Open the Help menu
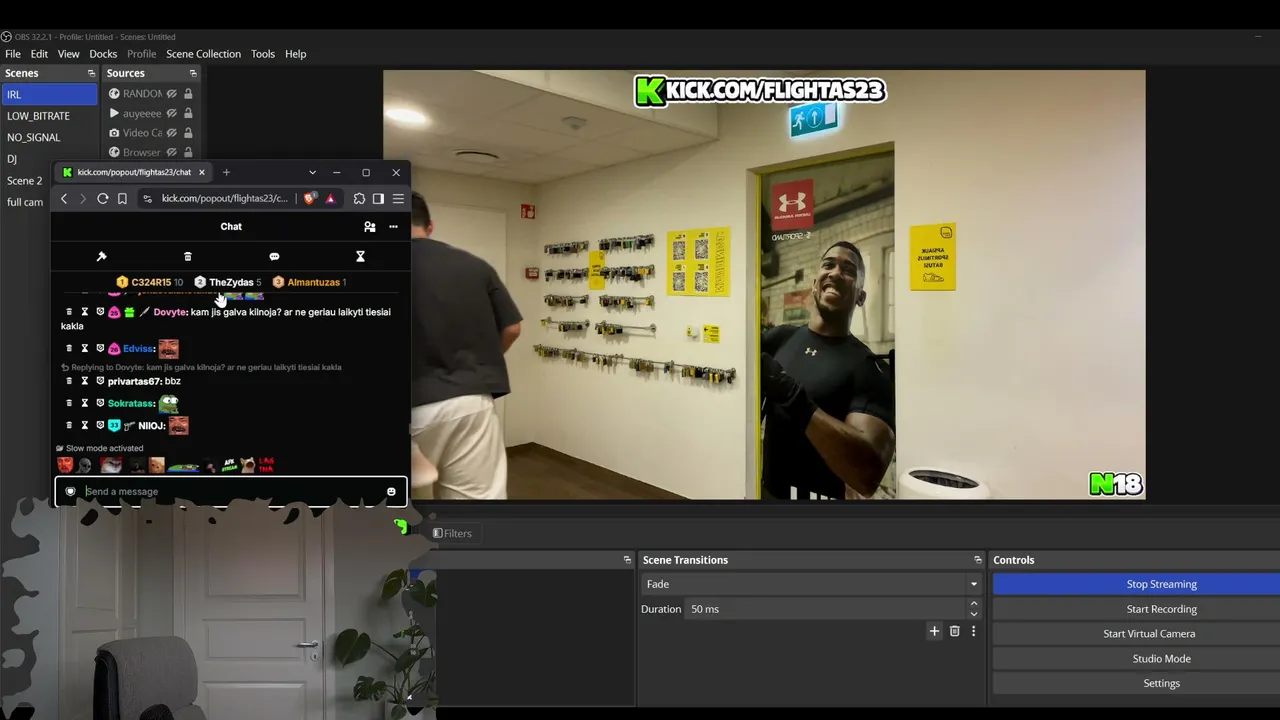This screenshot has width=1280, height=720. (295, 54)
